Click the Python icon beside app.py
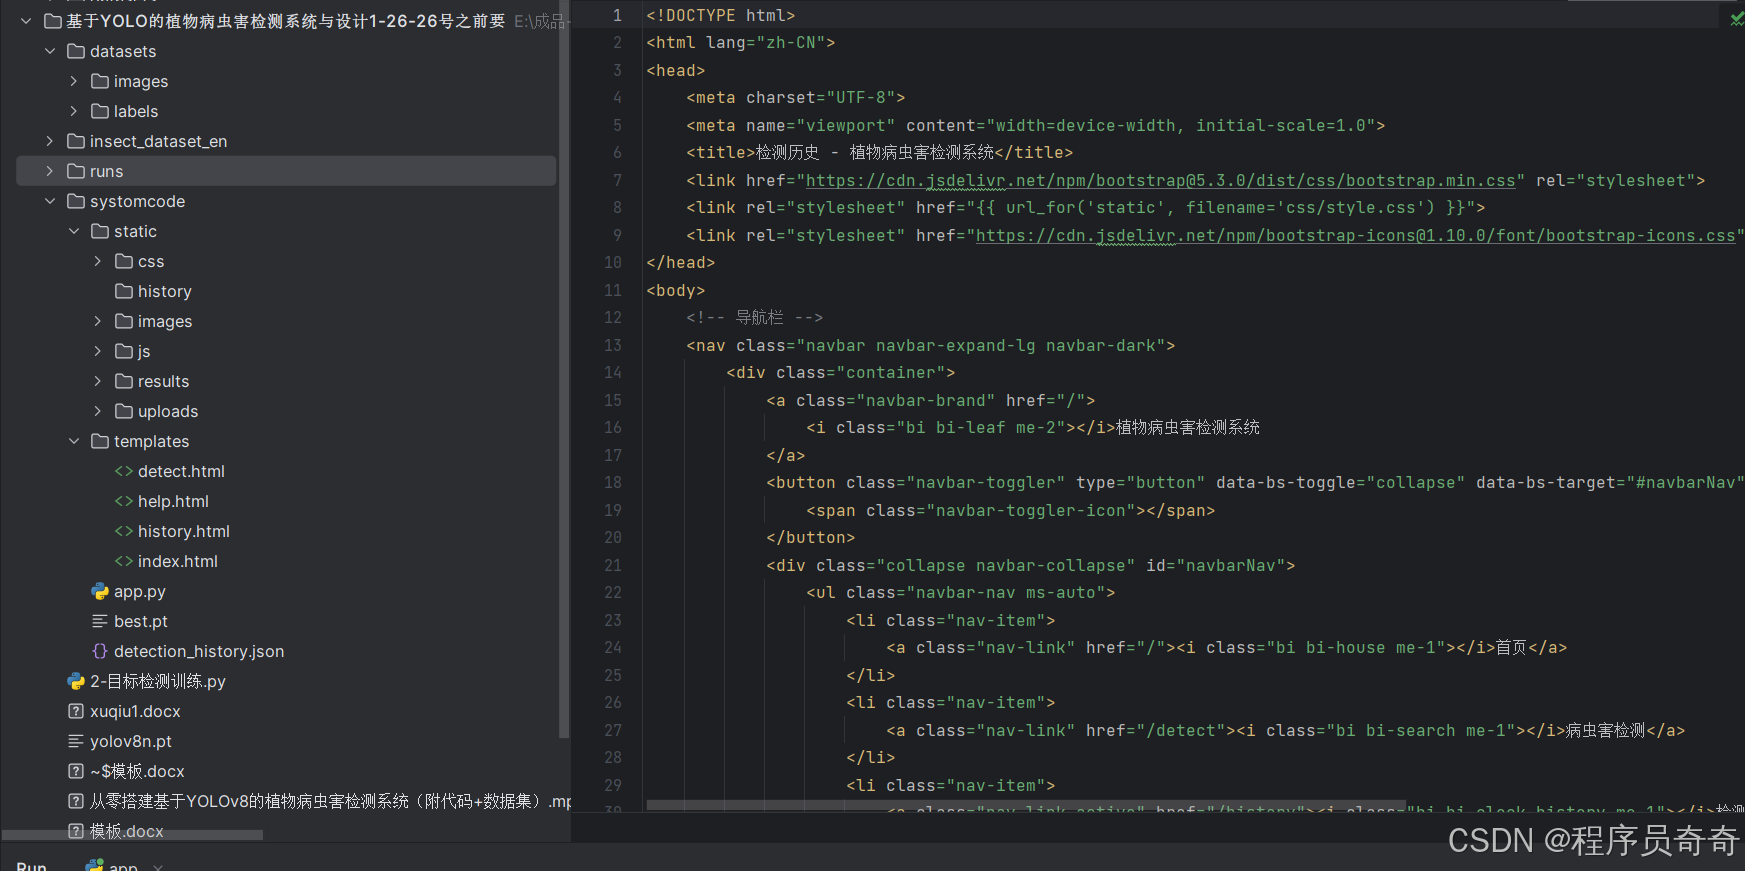Viewport: 1745px width, 871px height. [99, 591]
